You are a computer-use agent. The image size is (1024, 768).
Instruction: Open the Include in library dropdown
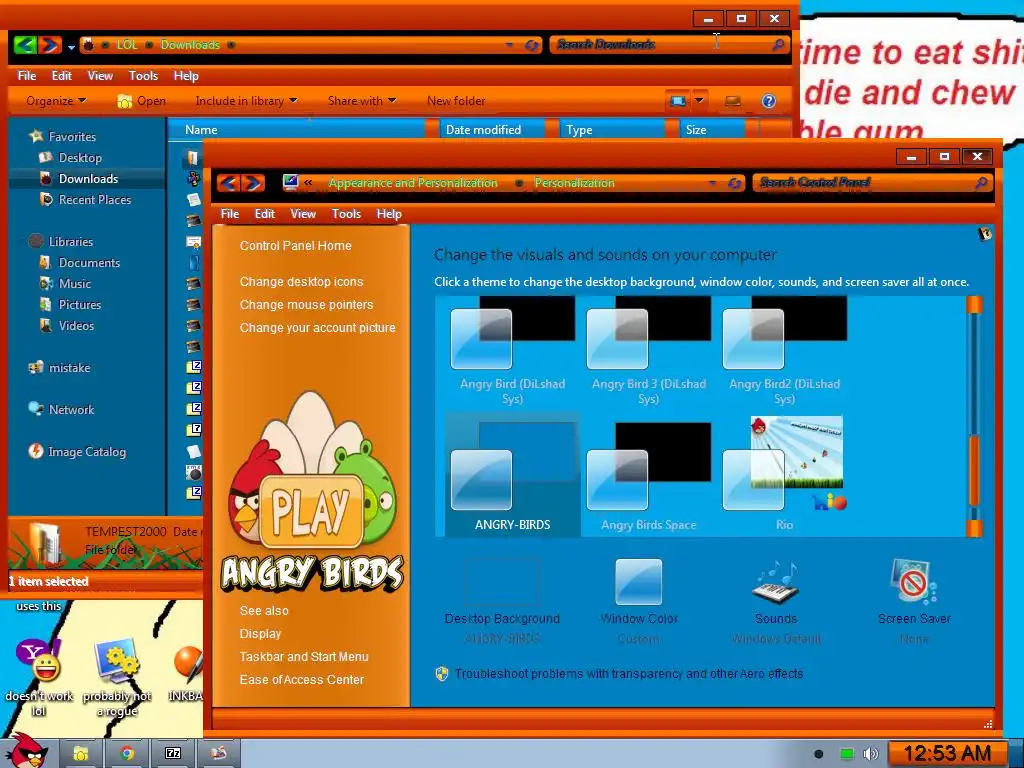coord(246,101)
